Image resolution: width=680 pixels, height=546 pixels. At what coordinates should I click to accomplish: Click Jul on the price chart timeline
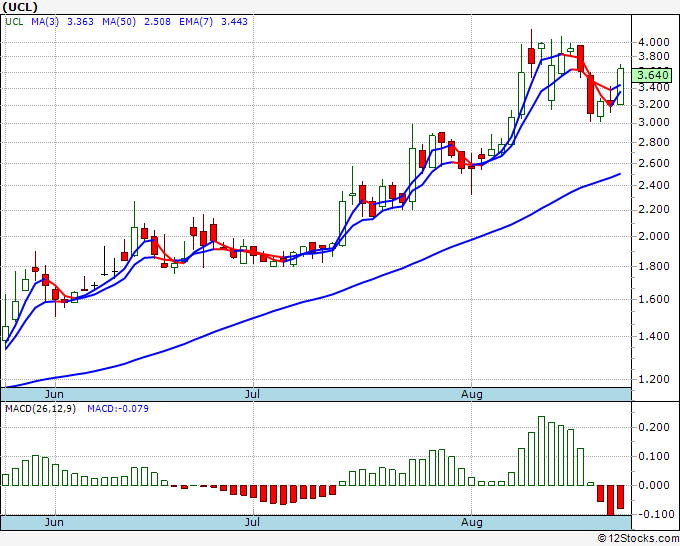(x=252, y=394)
